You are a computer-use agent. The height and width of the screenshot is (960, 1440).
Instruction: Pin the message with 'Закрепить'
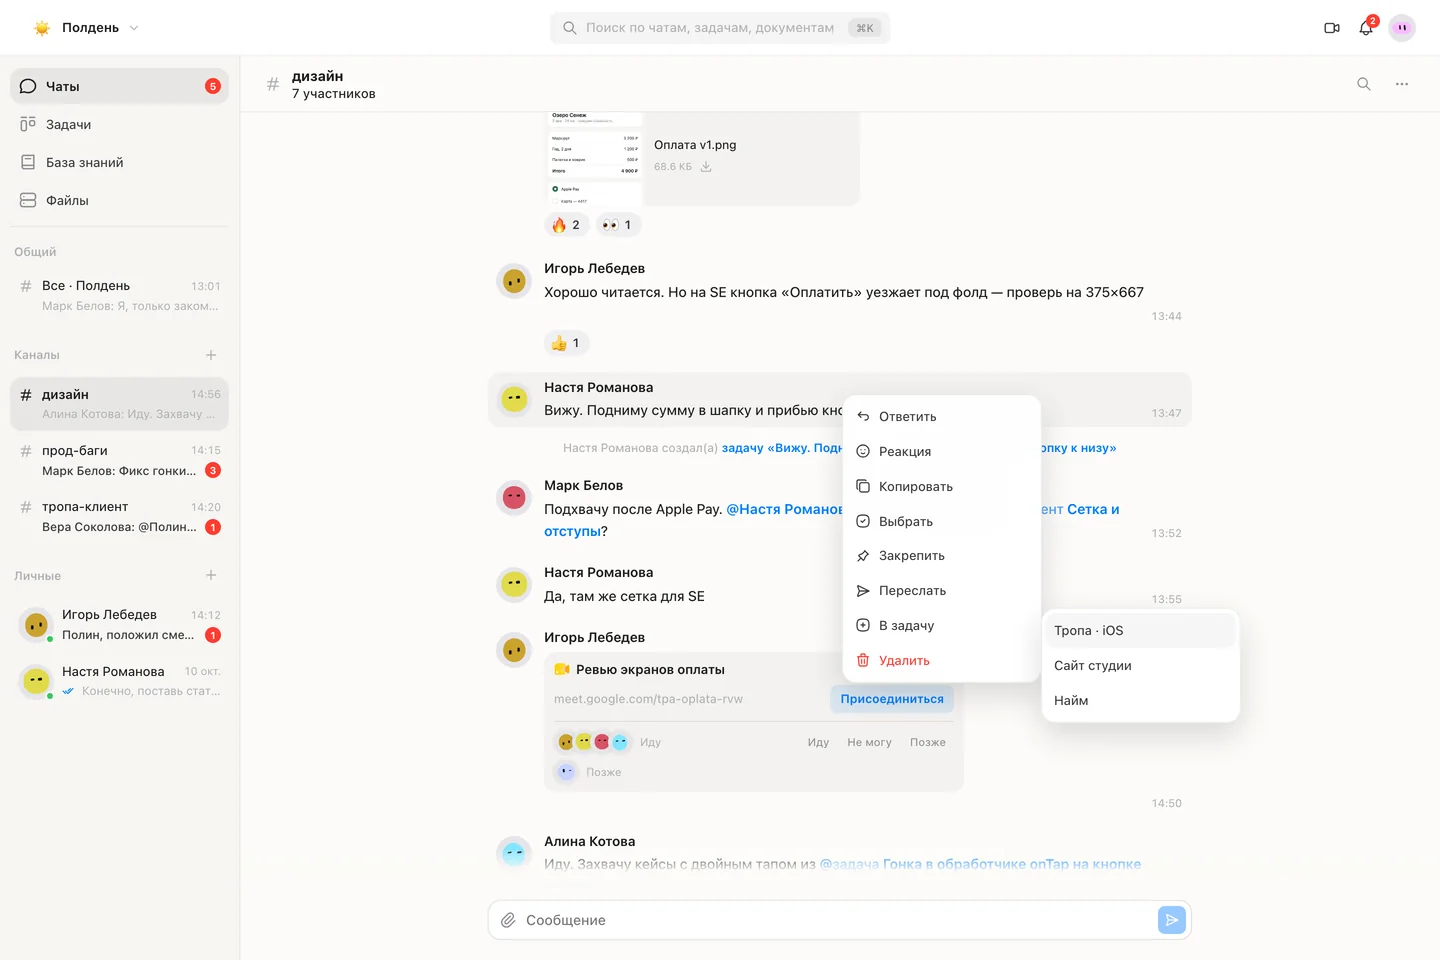[x=942, y=556]
